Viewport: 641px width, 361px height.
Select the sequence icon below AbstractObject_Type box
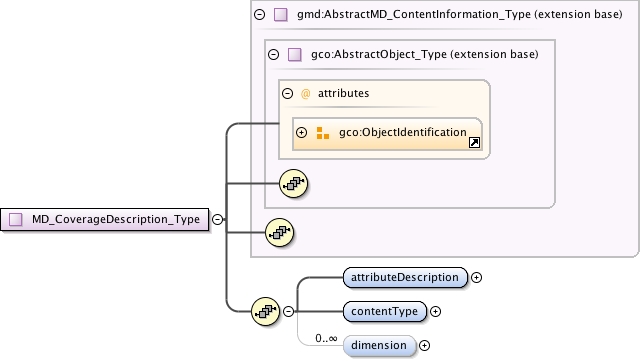280,233
